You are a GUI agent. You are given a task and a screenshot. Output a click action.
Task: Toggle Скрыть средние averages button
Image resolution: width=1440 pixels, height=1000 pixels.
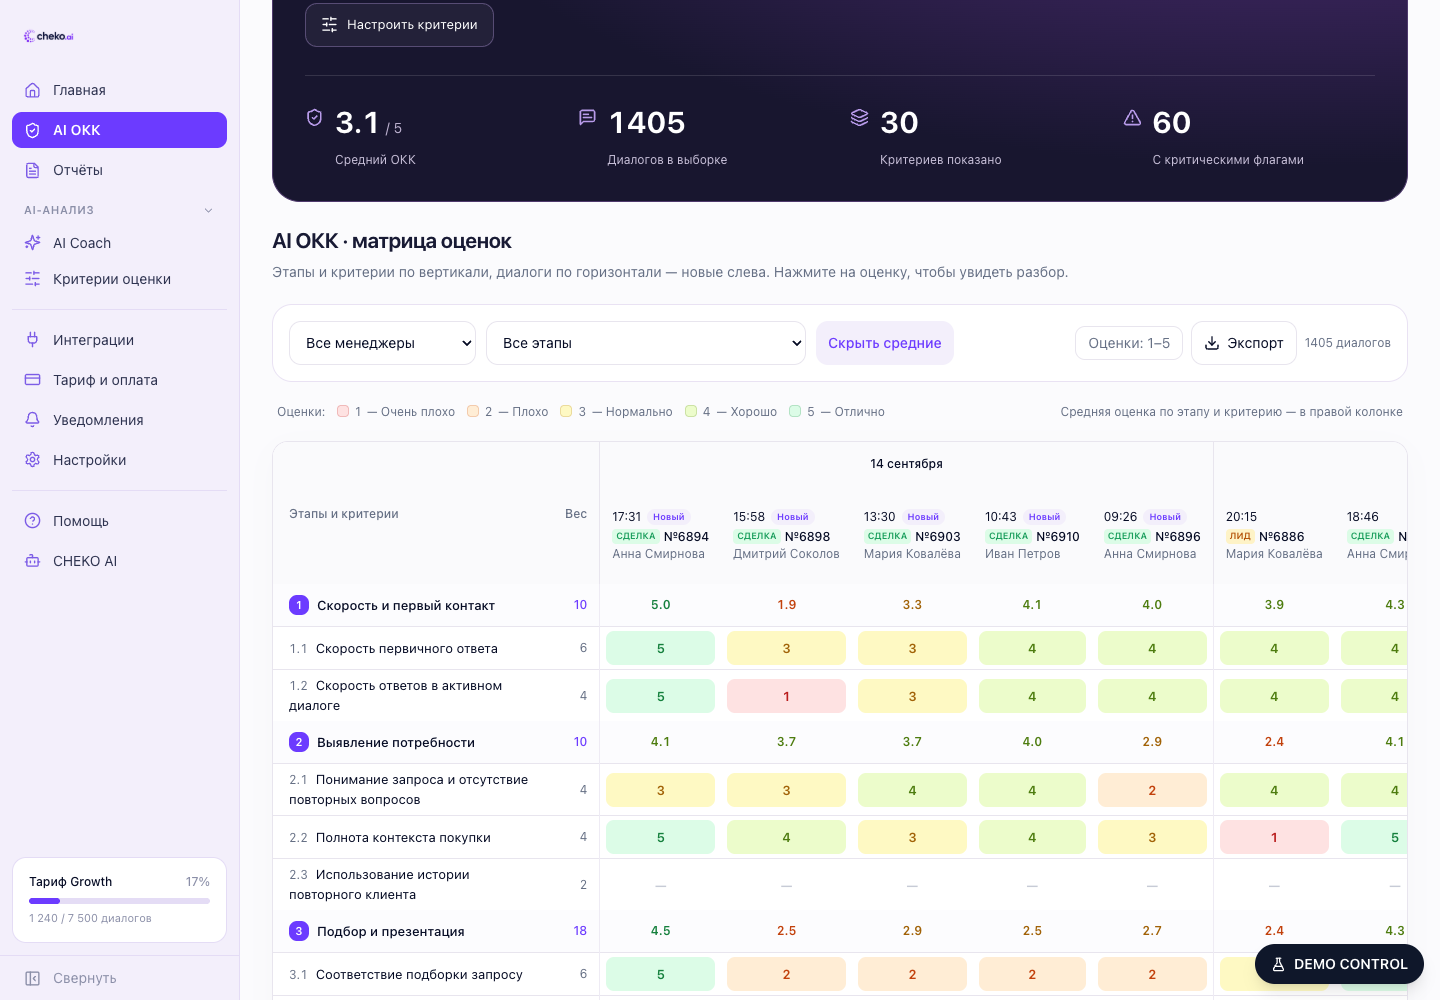(885, 343)
